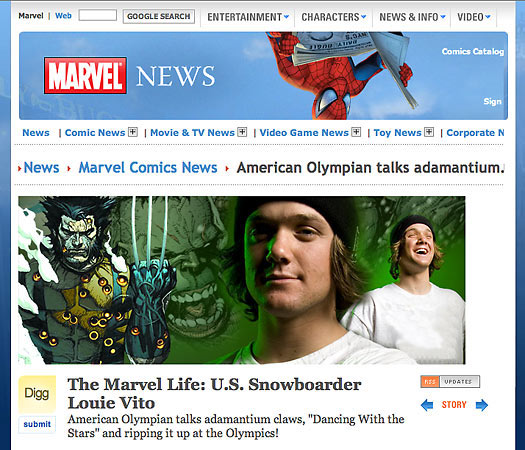Expand the Toy News plus icon

(x=429, y=132)
